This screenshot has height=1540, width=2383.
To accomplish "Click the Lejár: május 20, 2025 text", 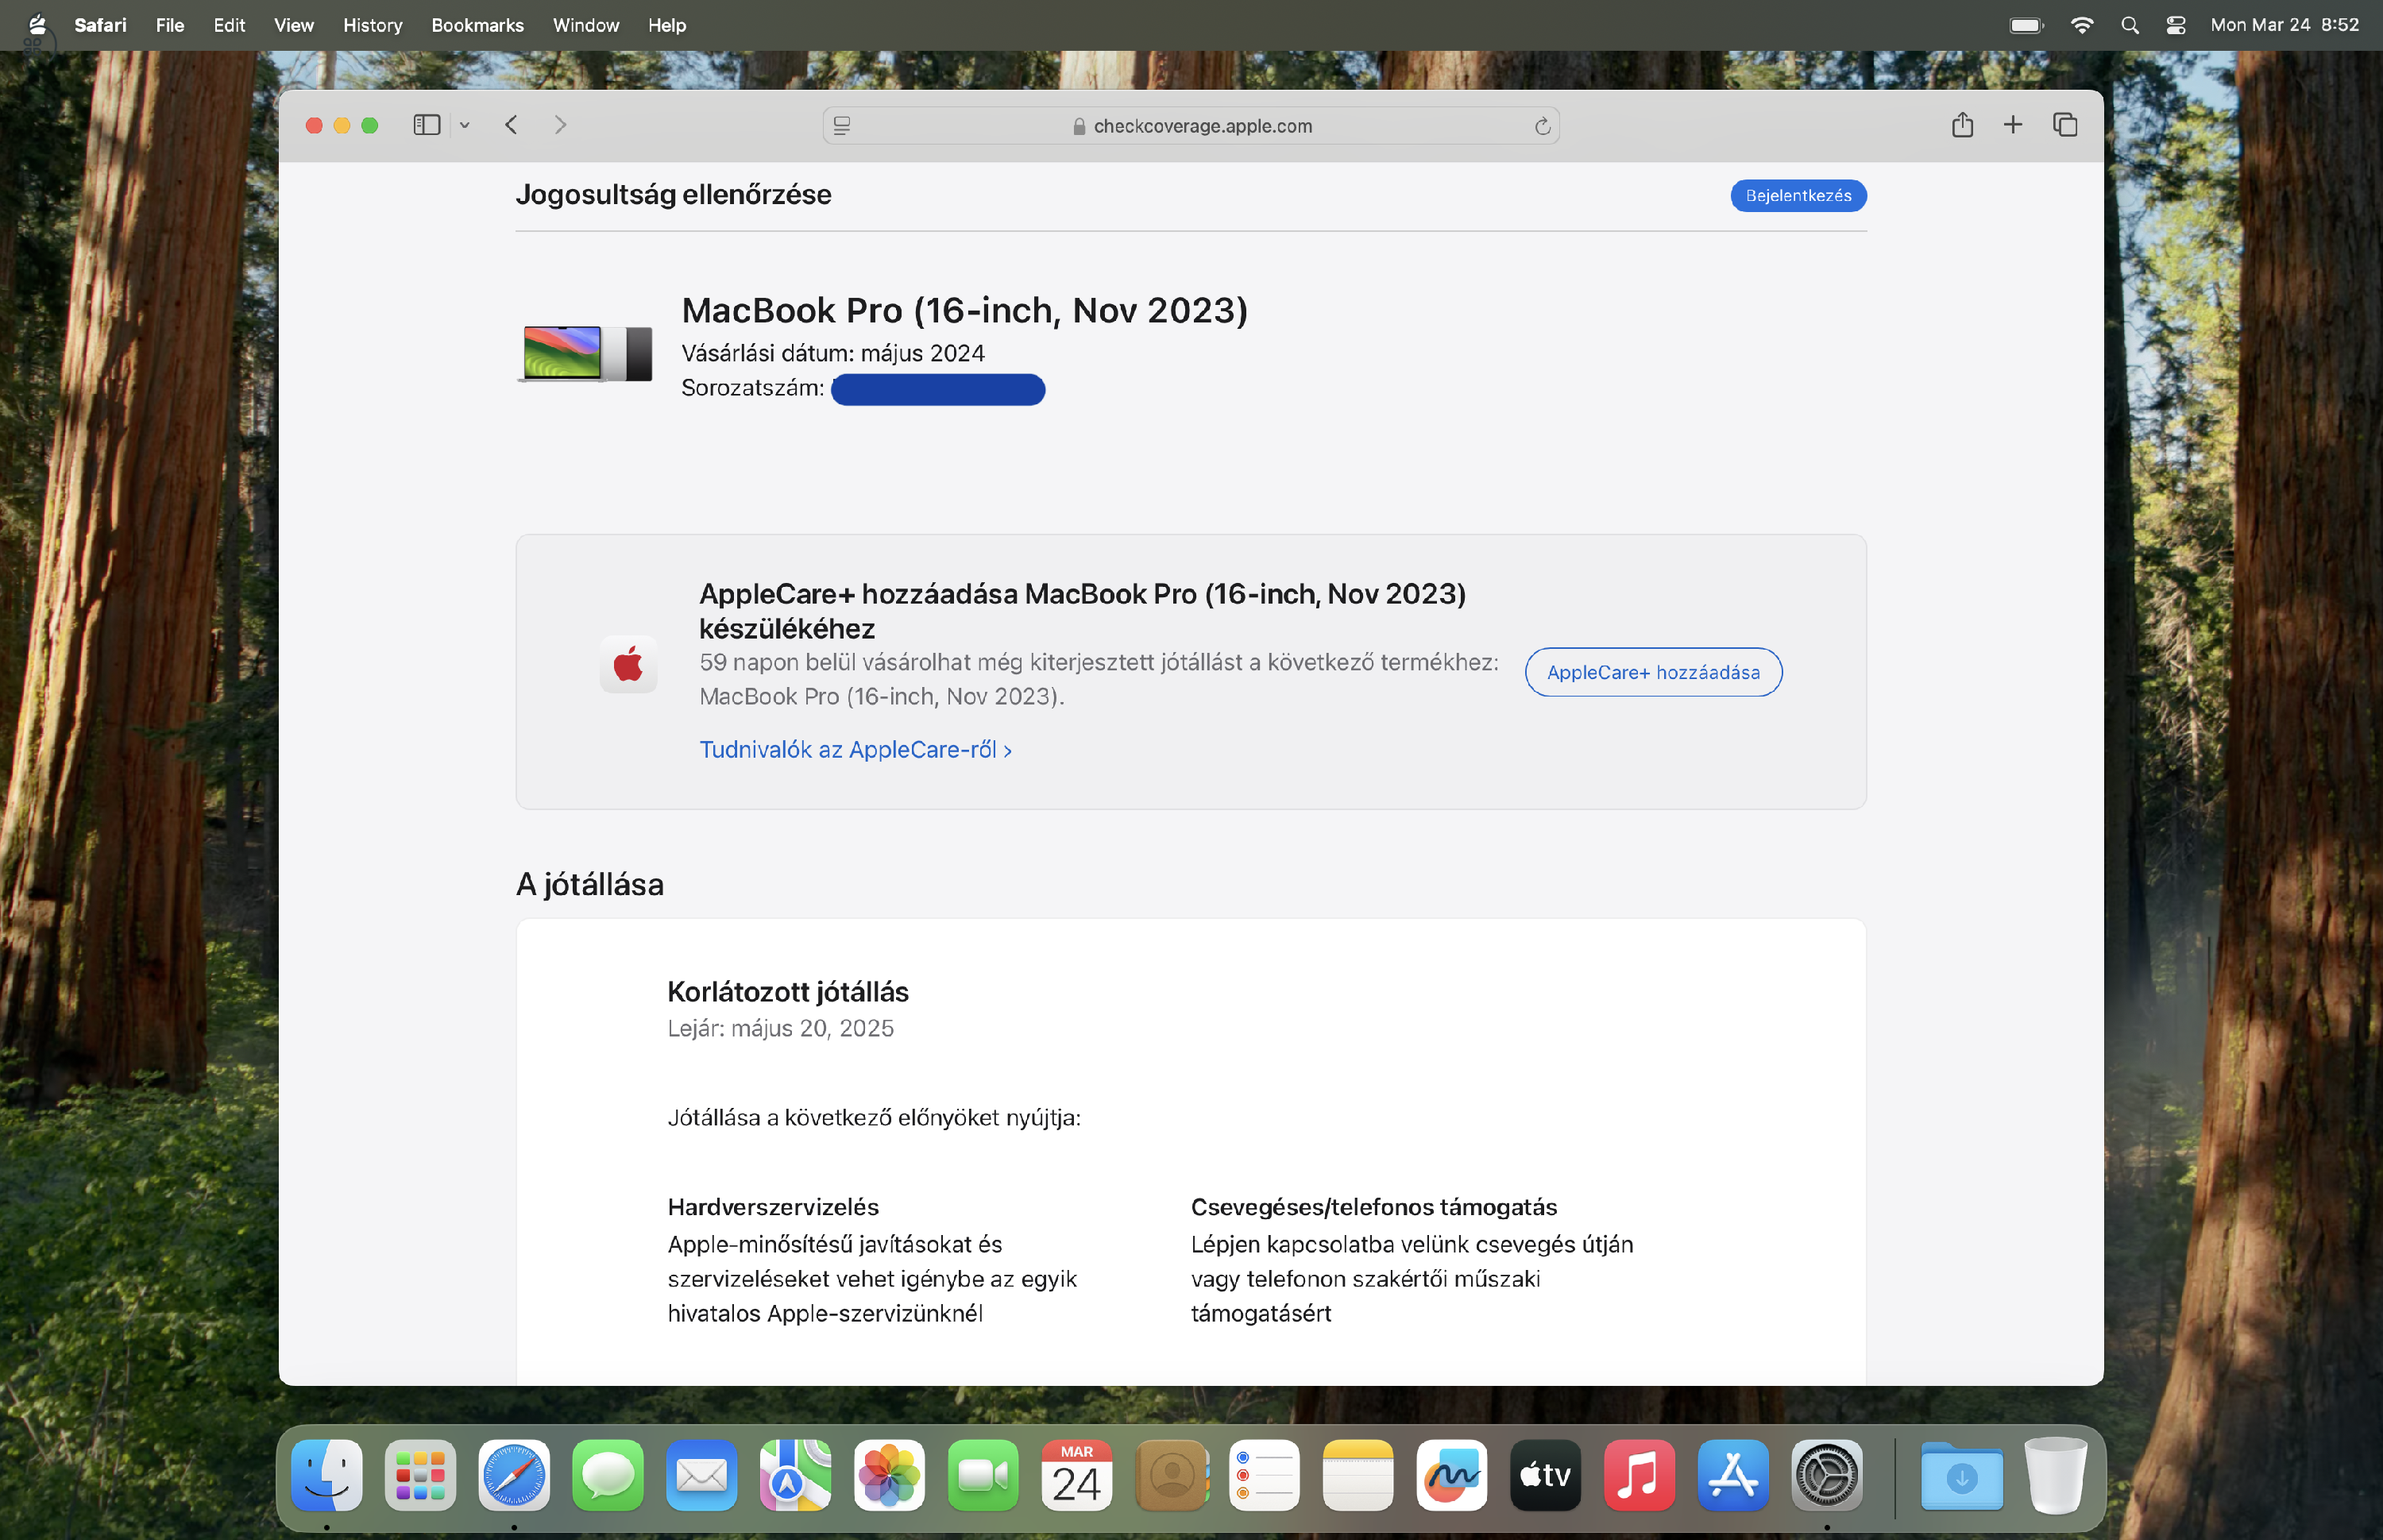I will 780,1029.
